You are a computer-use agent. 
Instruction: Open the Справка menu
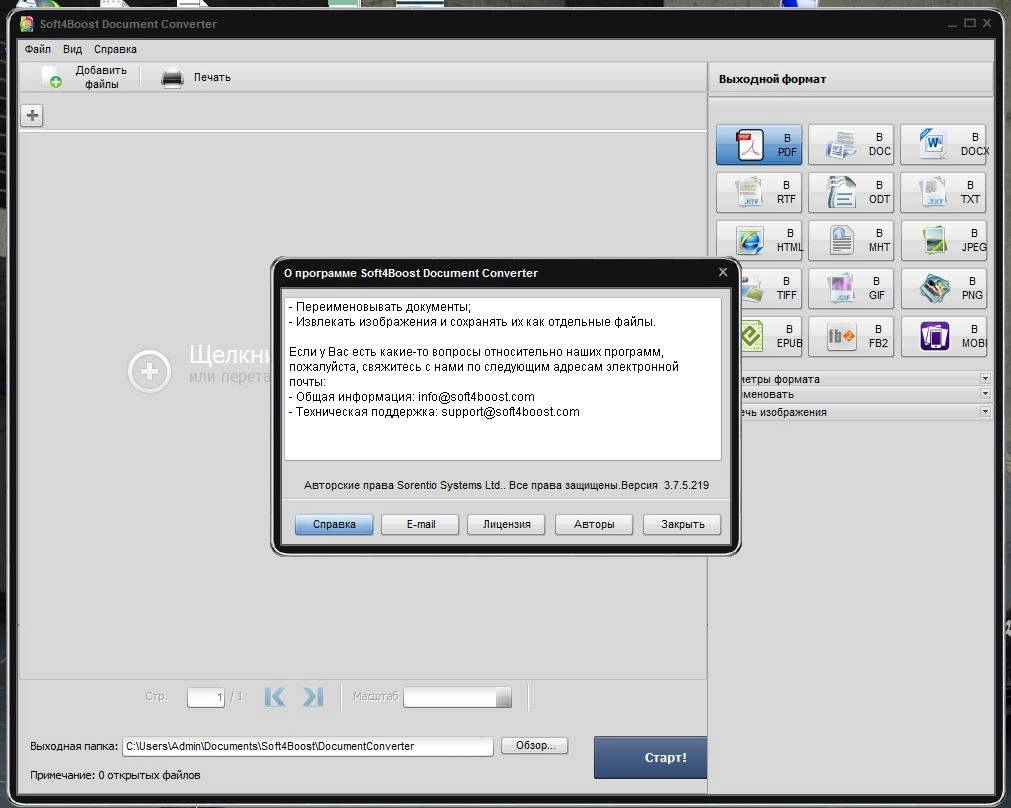coord(115,49)
